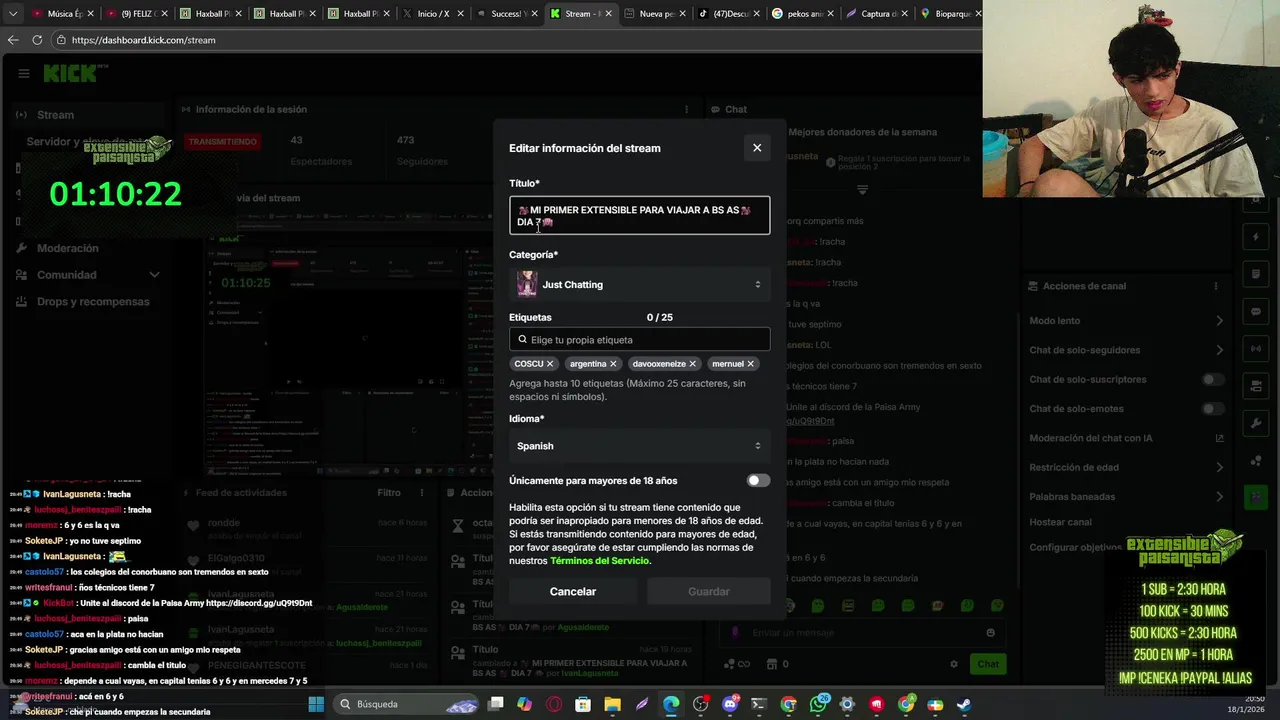Open Información de la sesión options menu
The width and height of the screenshot is (1280, 720).
click(686, 110)
